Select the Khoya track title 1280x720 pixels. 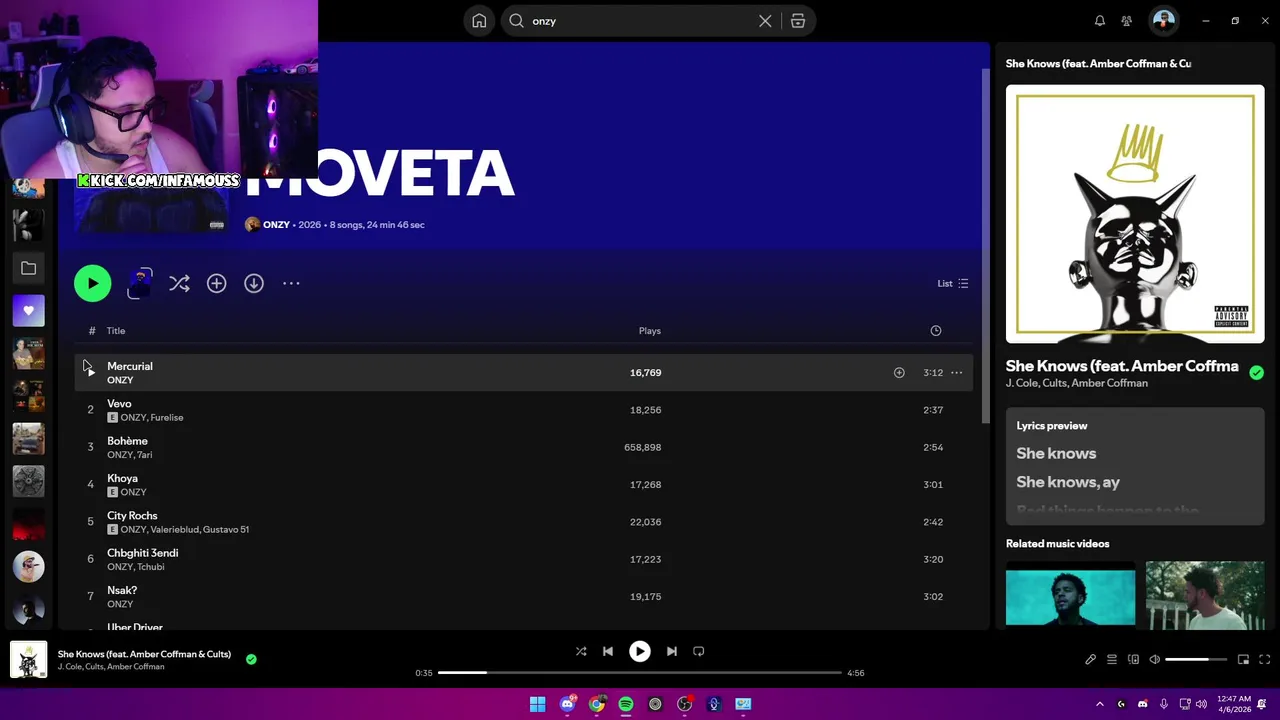[x=122, y=478]
